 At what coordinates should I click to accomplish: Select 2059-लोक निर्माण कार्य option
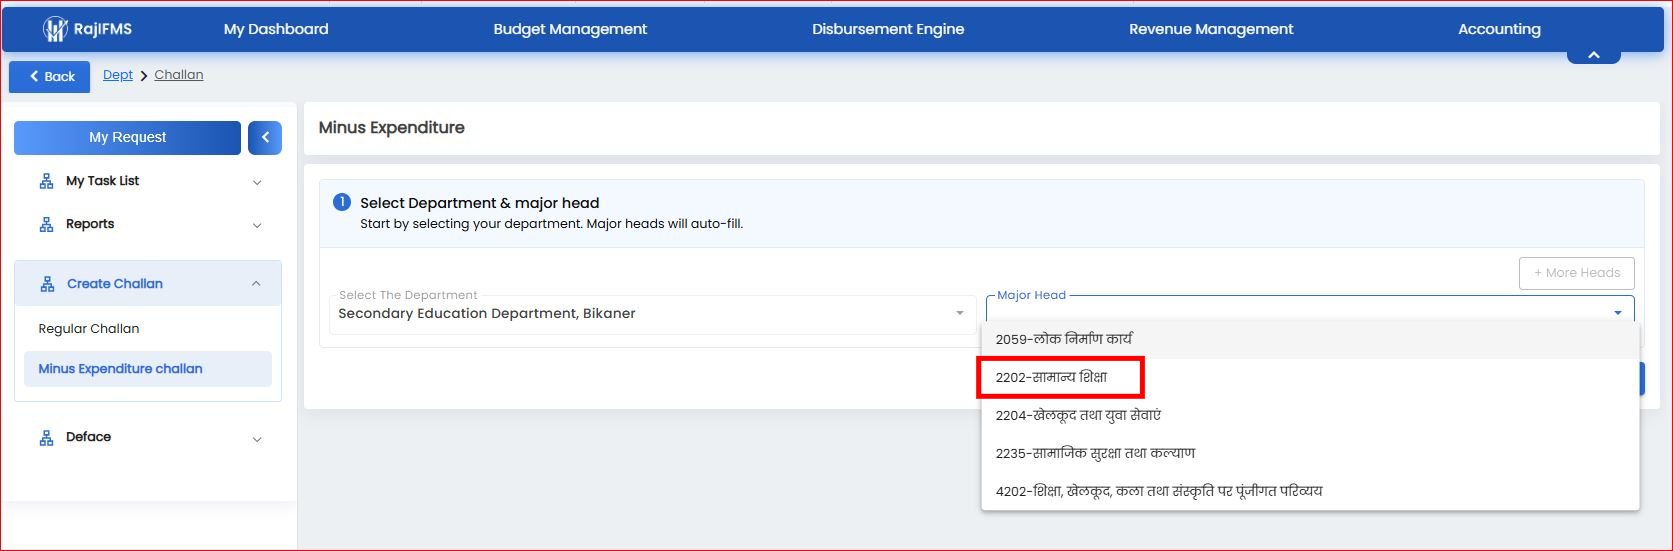click(x=1310, y=340)
